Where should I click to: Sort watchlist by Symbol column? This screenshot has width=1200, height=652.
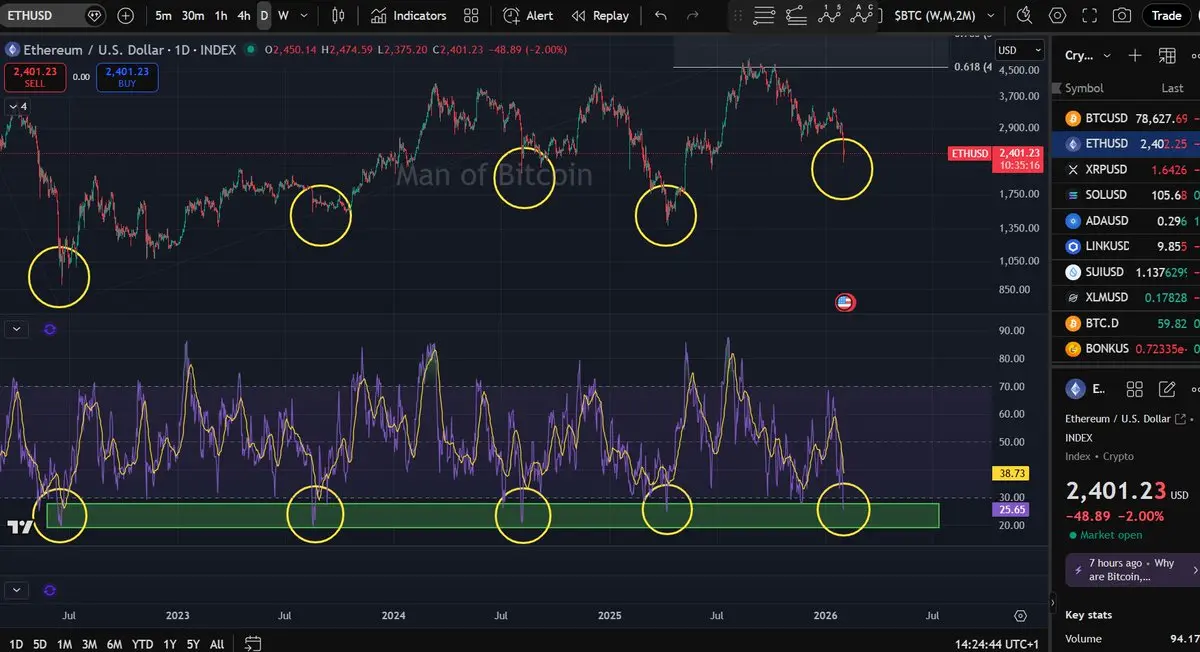coord(1084,88)
